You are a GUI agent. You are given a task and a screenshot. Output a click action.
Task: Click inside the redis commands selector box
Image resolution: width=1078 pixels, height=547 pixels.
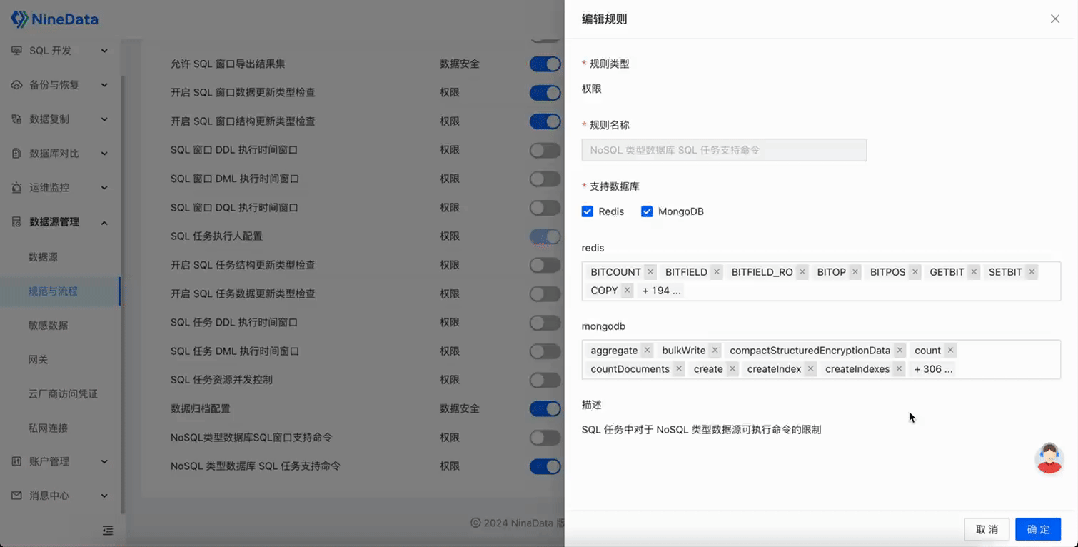pos(821,281)
